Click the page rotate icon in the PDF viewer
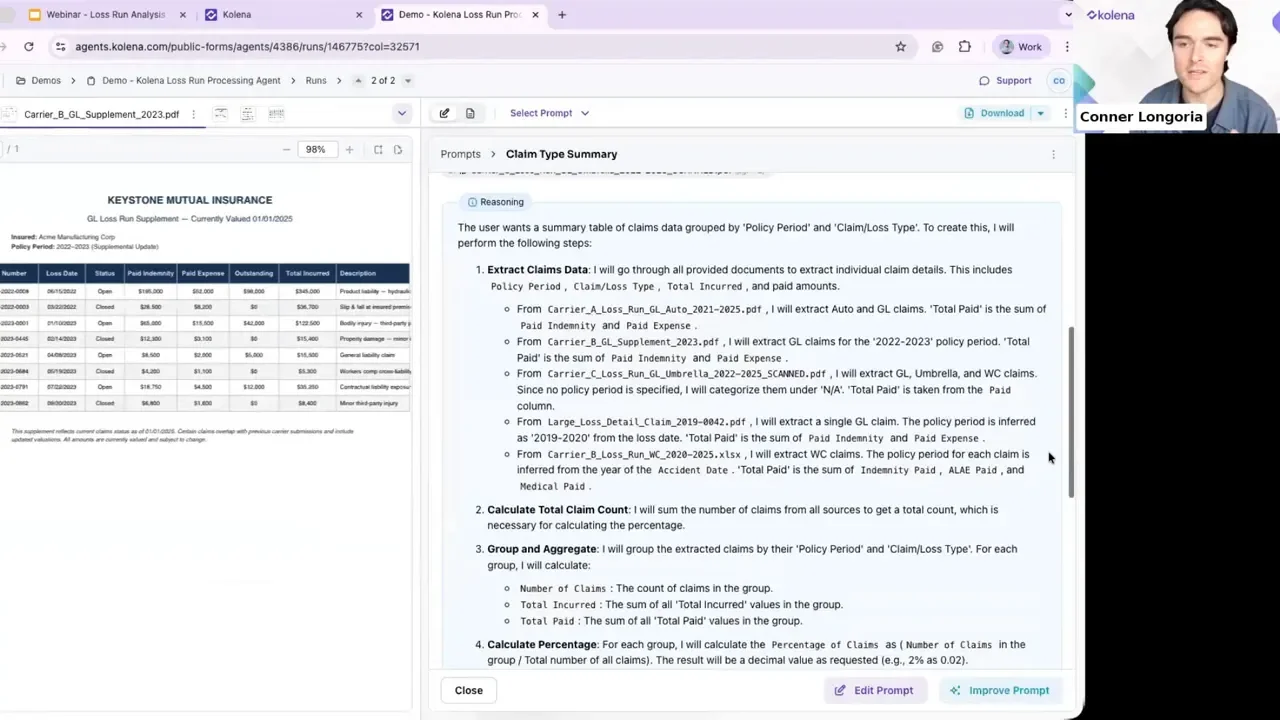The image size is (1280, 720). [398, 148]
